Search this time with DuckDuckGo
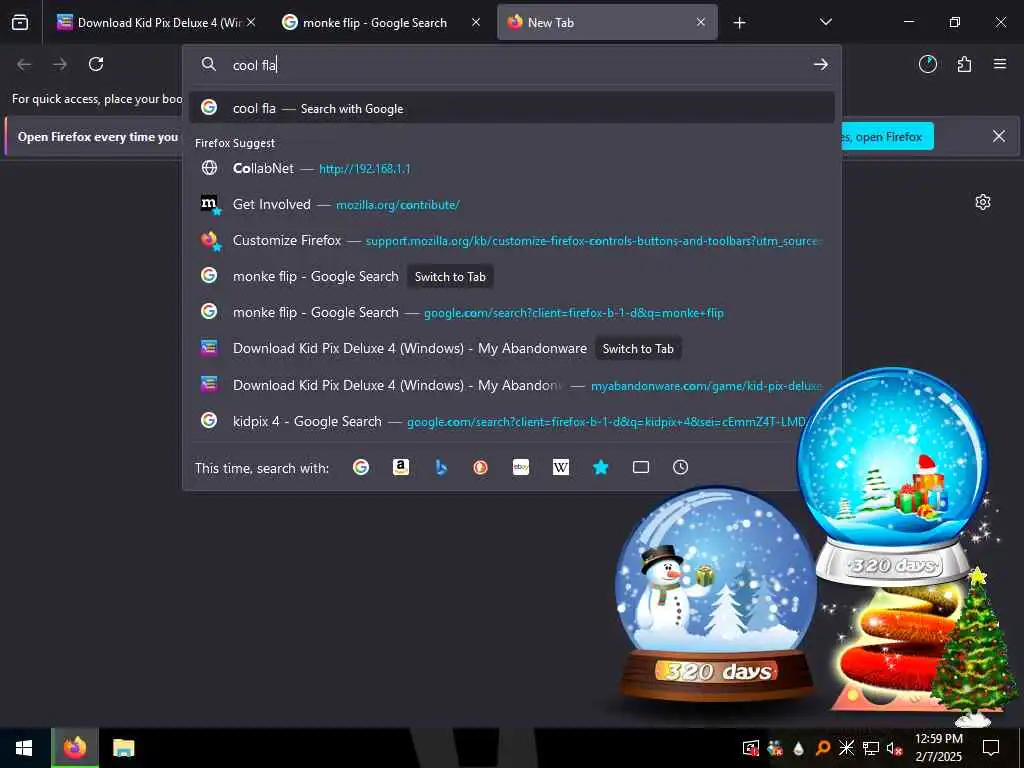This screenshot has width=1024, height=768. (481, 468)
